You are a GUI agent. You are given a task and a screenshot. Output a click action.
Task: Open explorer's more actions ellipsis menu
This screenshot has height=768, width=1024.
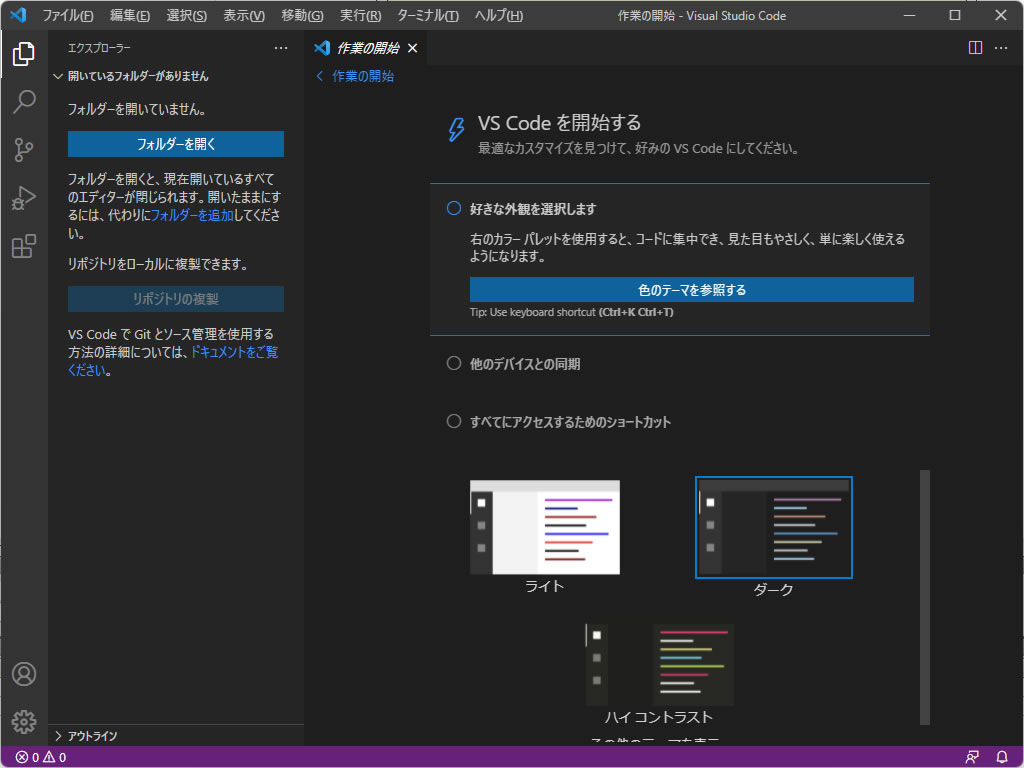(281, 48)
